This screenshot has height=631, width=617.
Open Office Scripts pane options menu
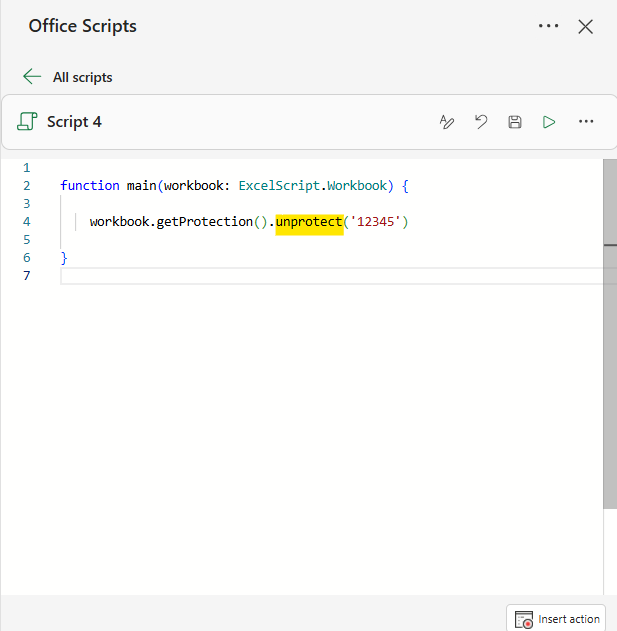549,26
